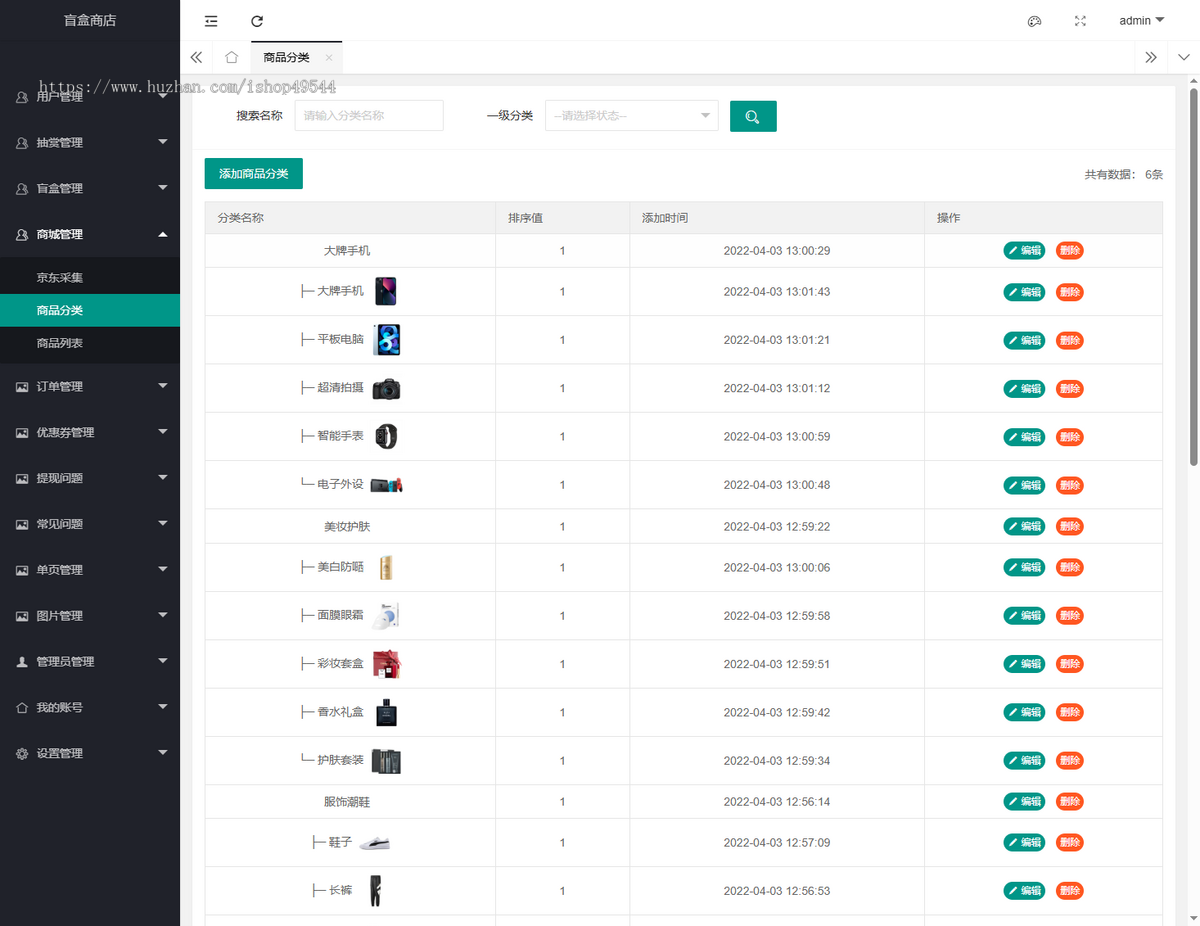Delete the 长裤 category
This screenshot has height=926, width=1200.
tap(1069, 891)
